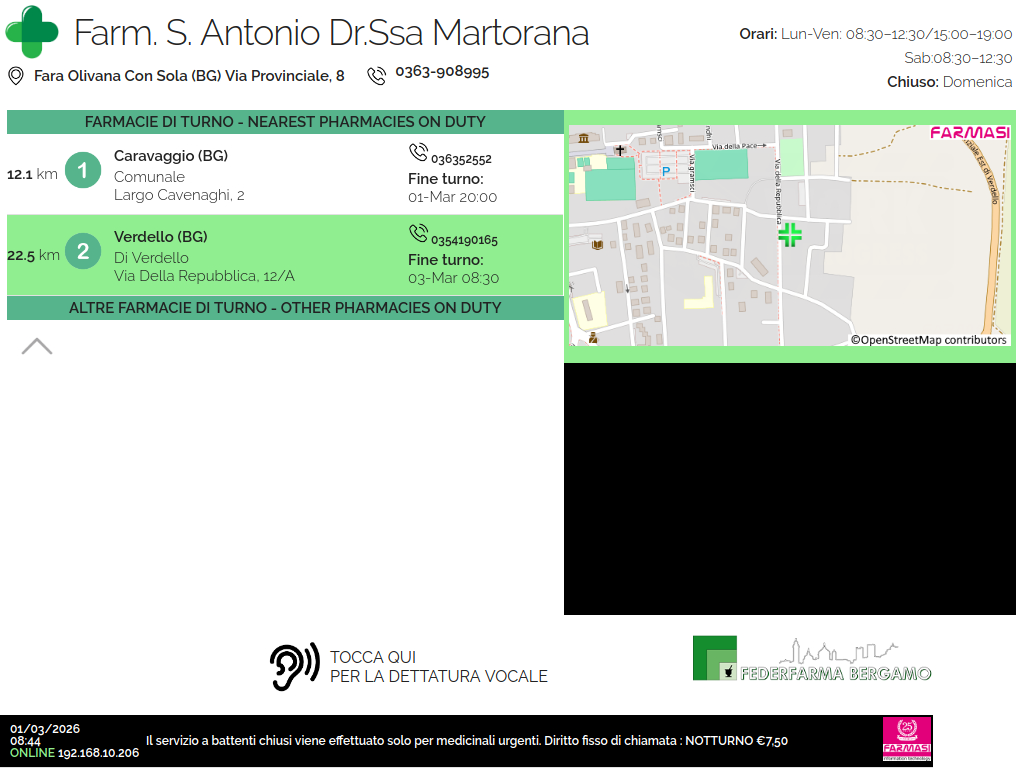Image resolution: width=1024 pixels, height=768 pixels.
Task: Select the Verdello (BG) pharmacy name
Action: tap(161, 237)
